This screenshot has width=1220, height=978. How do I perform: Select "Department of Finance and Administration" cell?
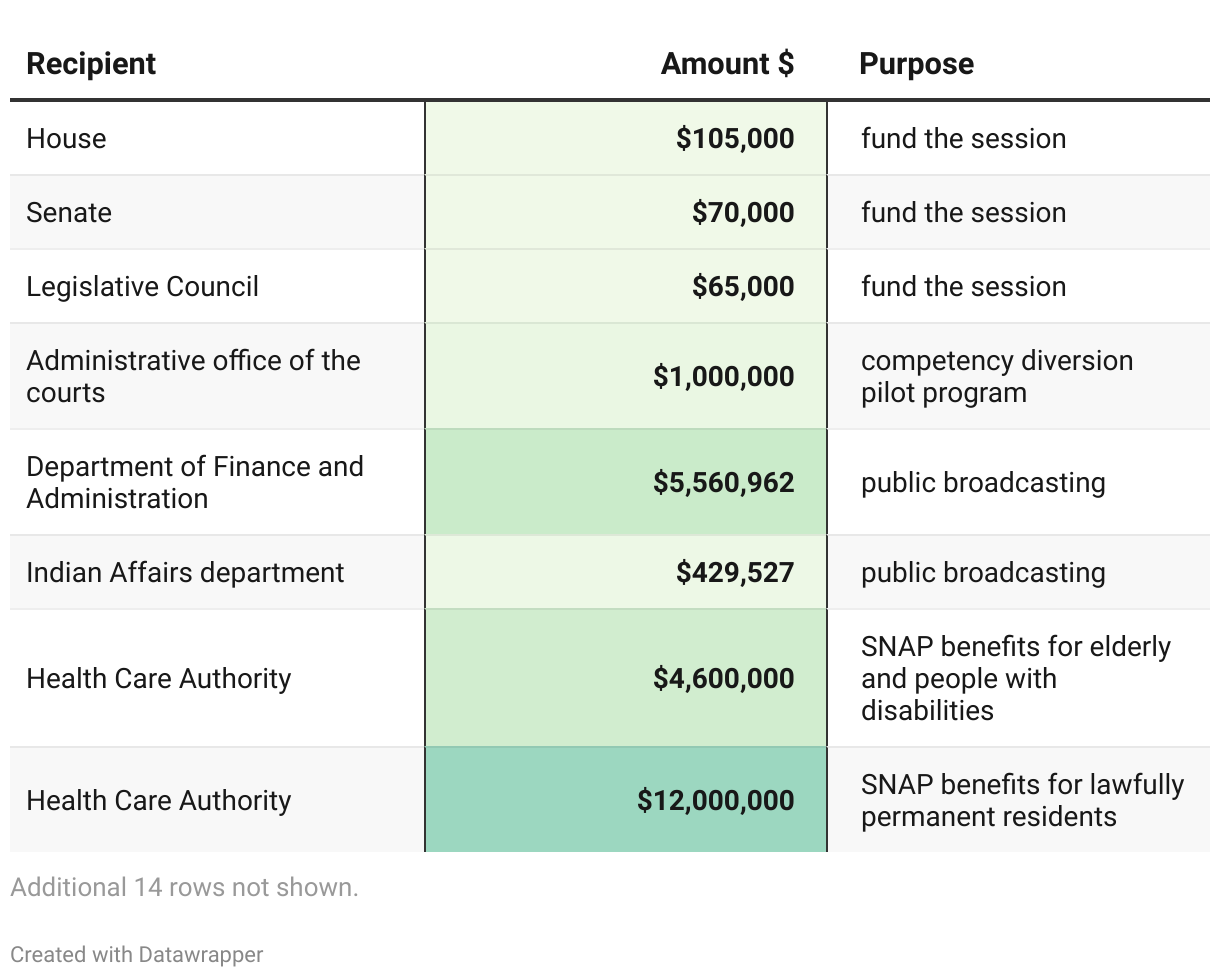click(x=195, y=482)
